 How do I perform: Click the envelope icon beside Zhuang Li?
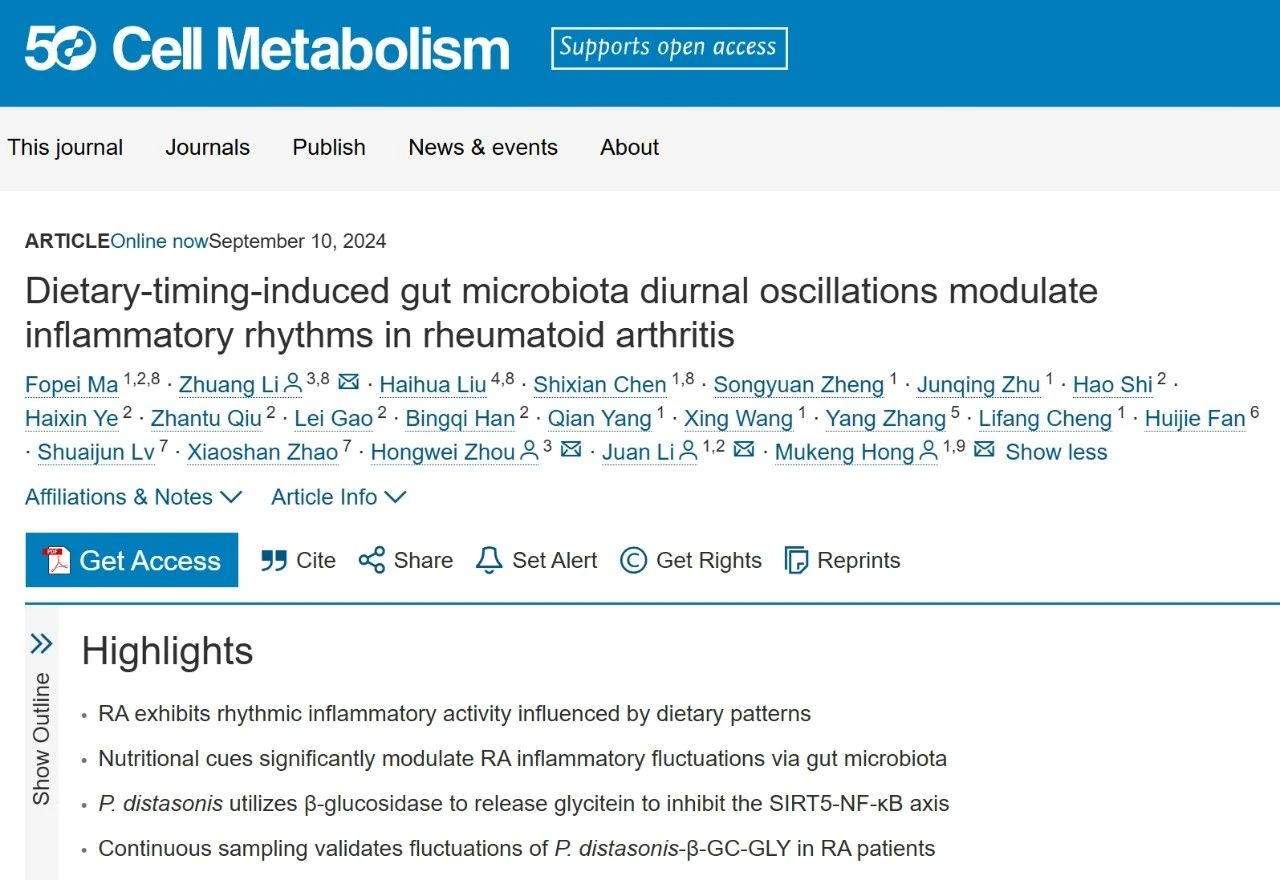(349, 383)
